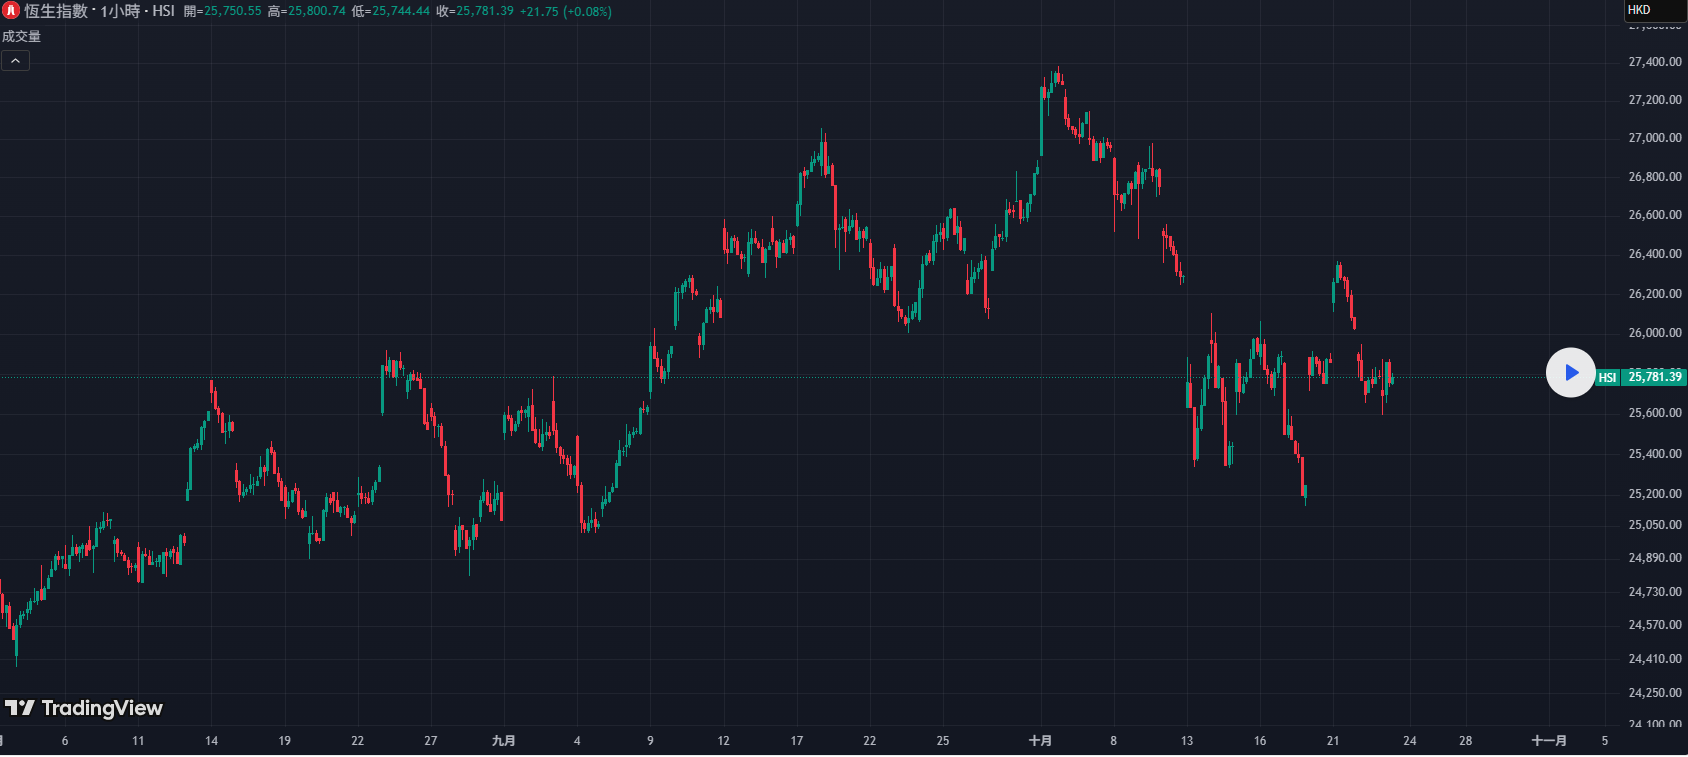Collapse the legend using the chevron under 成交量
The image size is (1688, 757).
(15, 61)
